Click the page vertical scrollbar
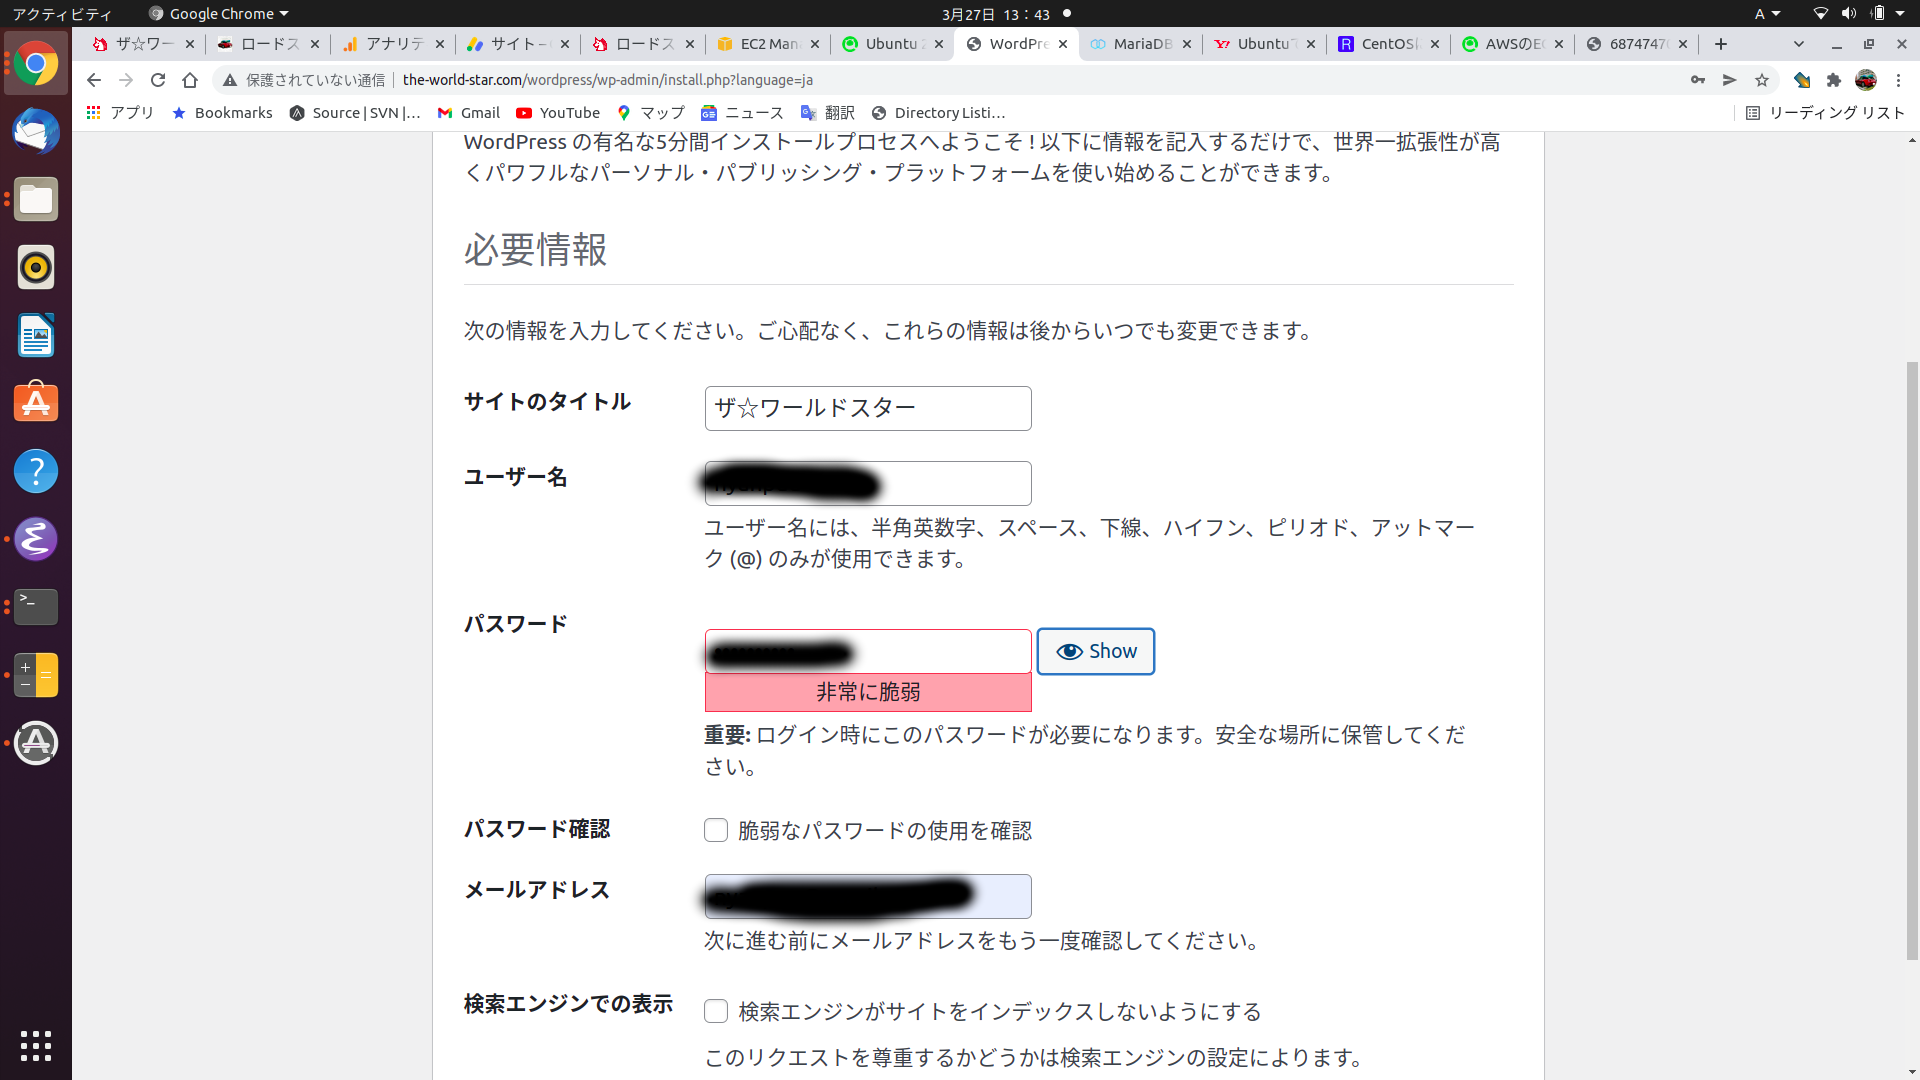This screenshot has width=1920, height=1080. pos(1912,660)
